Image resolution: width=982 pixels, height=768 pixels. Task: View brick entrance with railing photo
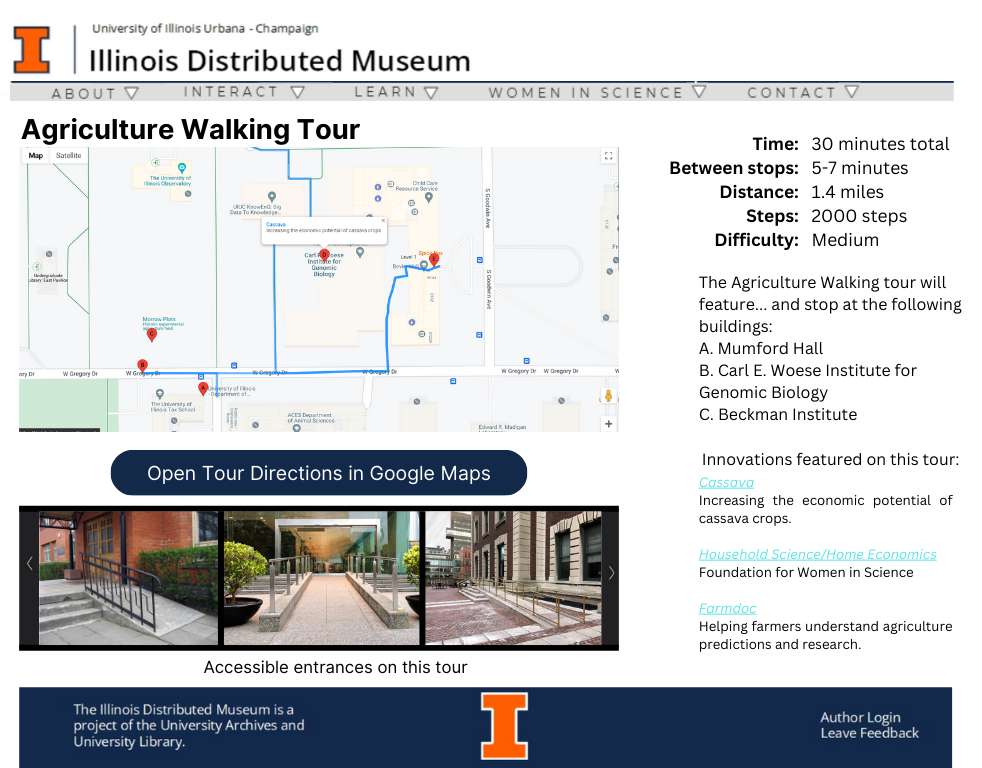(128, 578)
